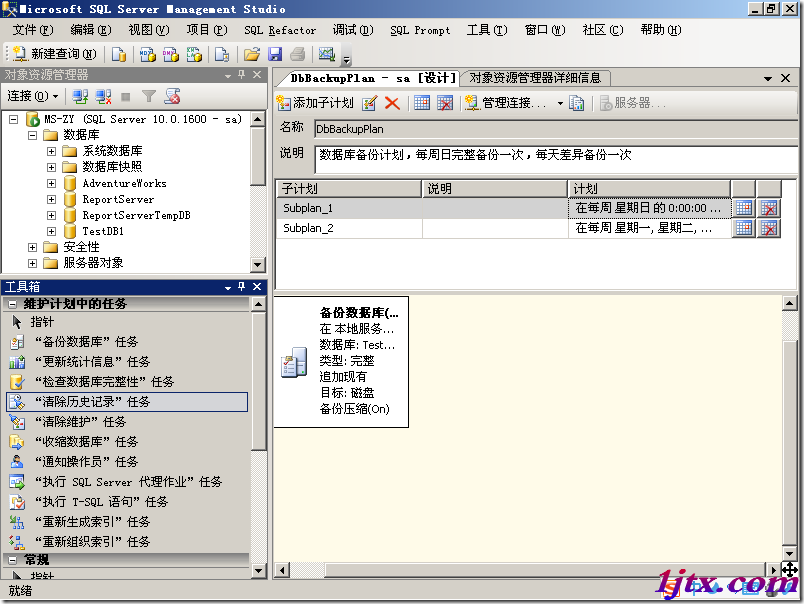Click the subplan schedule calendar icon in designer toolbar
This screenshot has height=604, width=804.
(422, 103)
